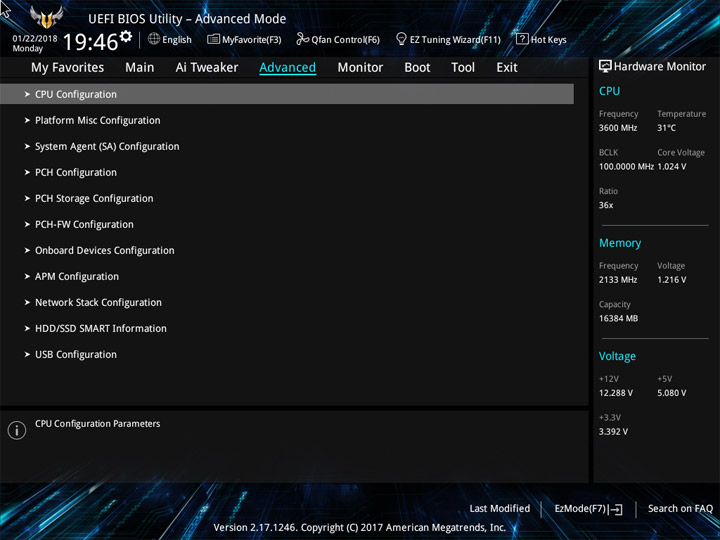Click the MyFavorite list icon
Image resolution: width=720 pixels, height=540 pixels.
(214, 39)
